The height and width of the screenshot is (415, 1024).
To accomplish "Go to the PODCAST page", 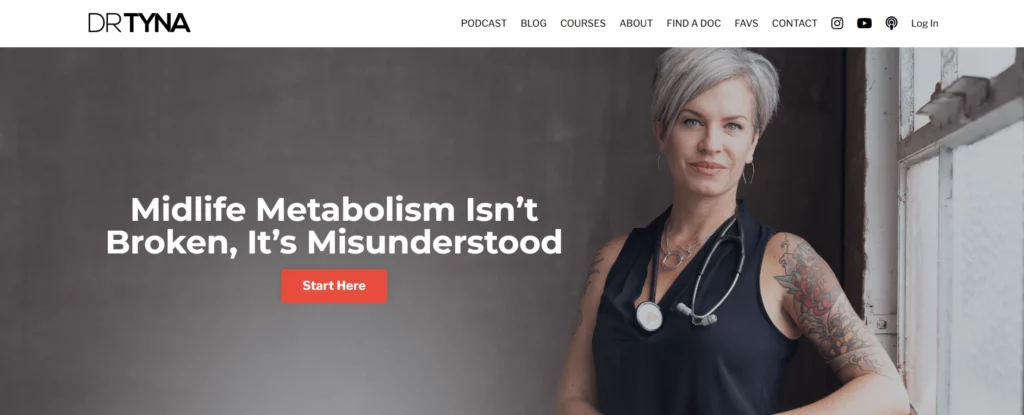I will pyautogui.click(x=483, y=24).
